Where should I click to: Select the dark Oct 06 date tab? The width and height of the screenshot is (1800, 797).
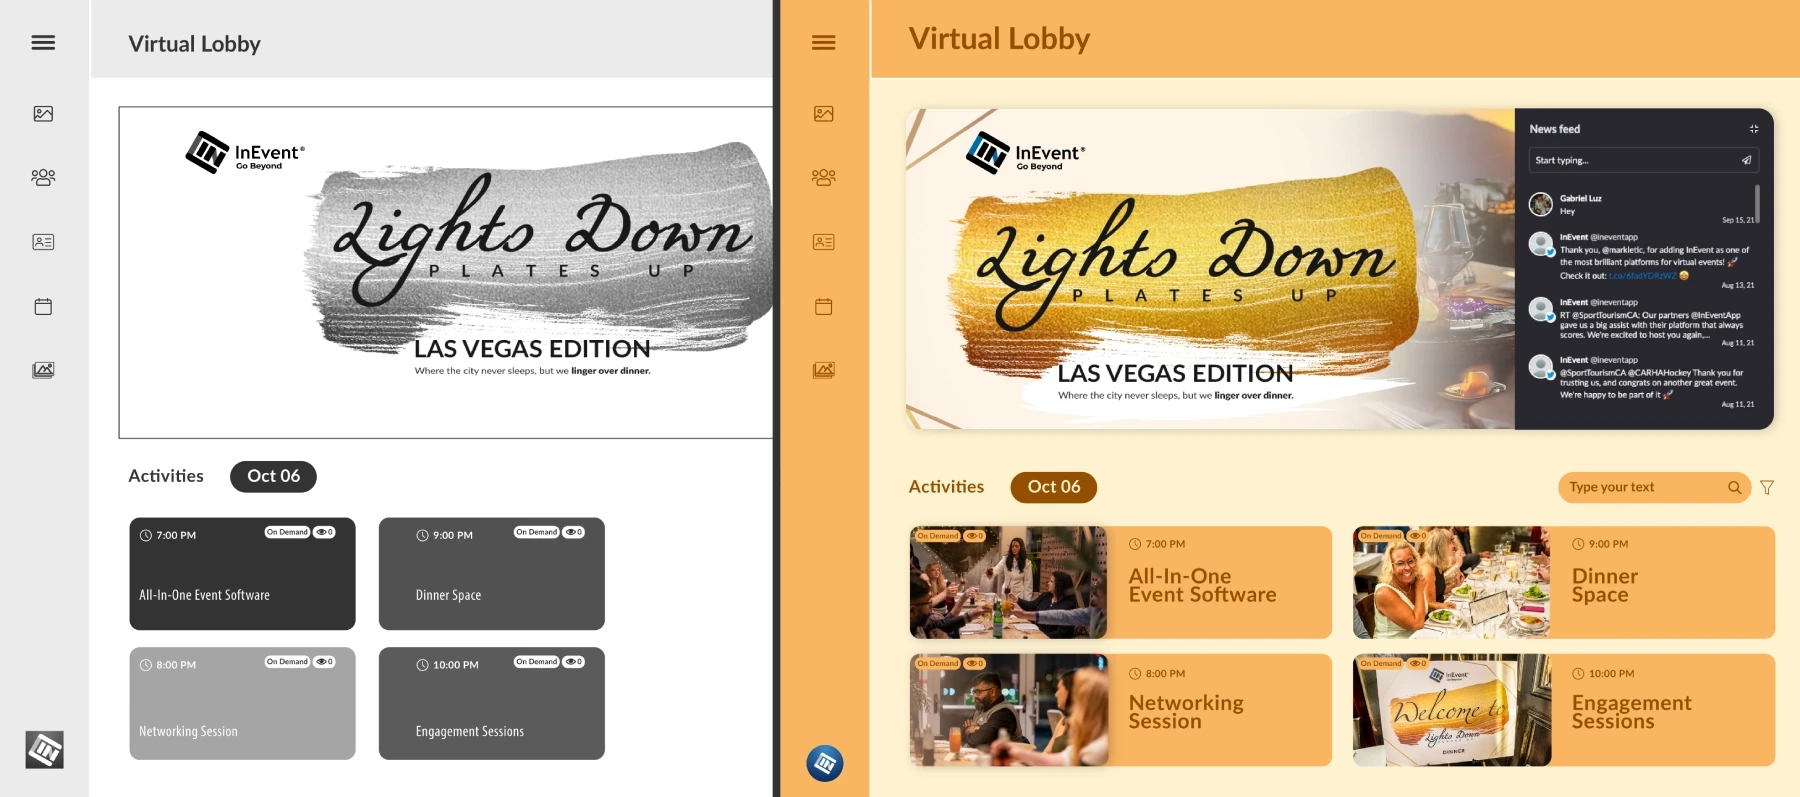(273, 476)
